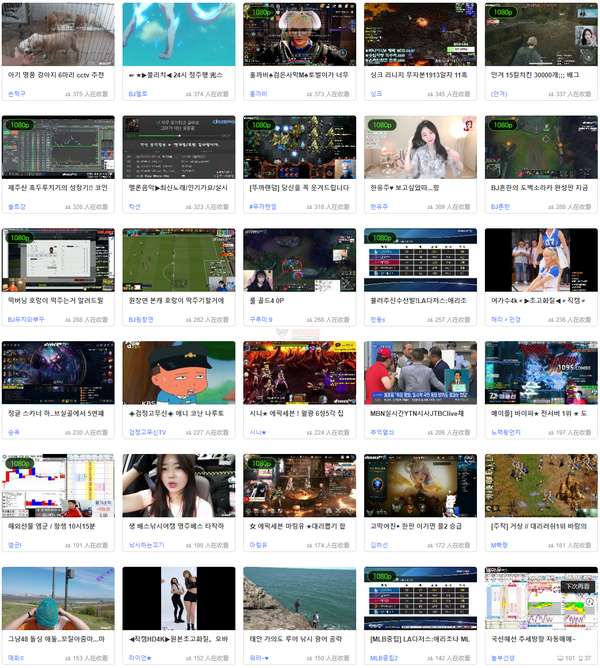Open the two dancers in black outfits thumbnail

click(x=179, y=599)
